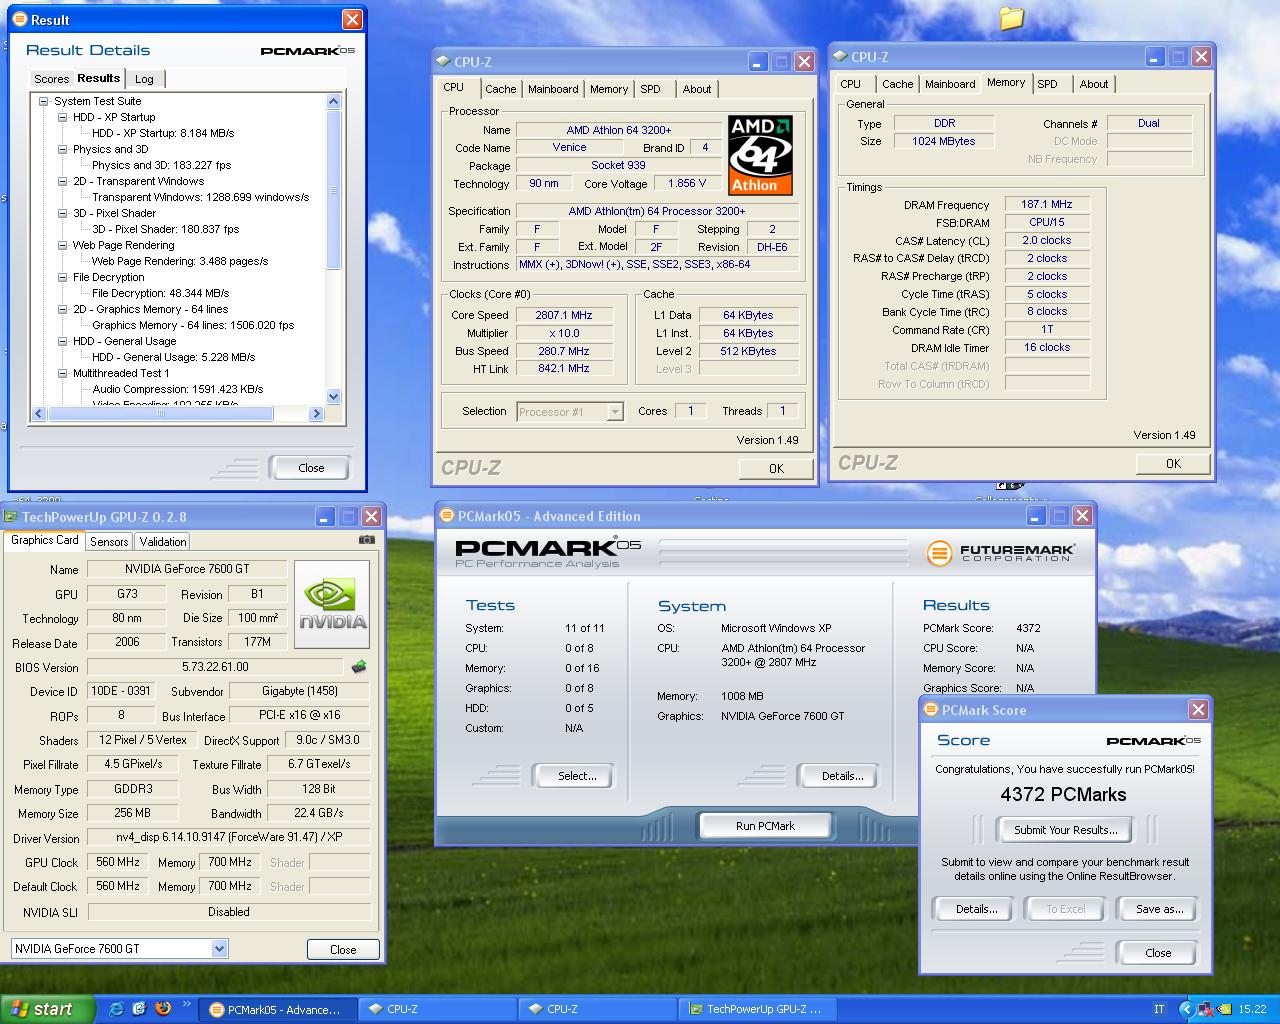Image resolution: width=1280 pixels, height=1024 pixels.
Task: Click the BIOS Version field 5.73.22.61.00
Action: tap(215, 667)
